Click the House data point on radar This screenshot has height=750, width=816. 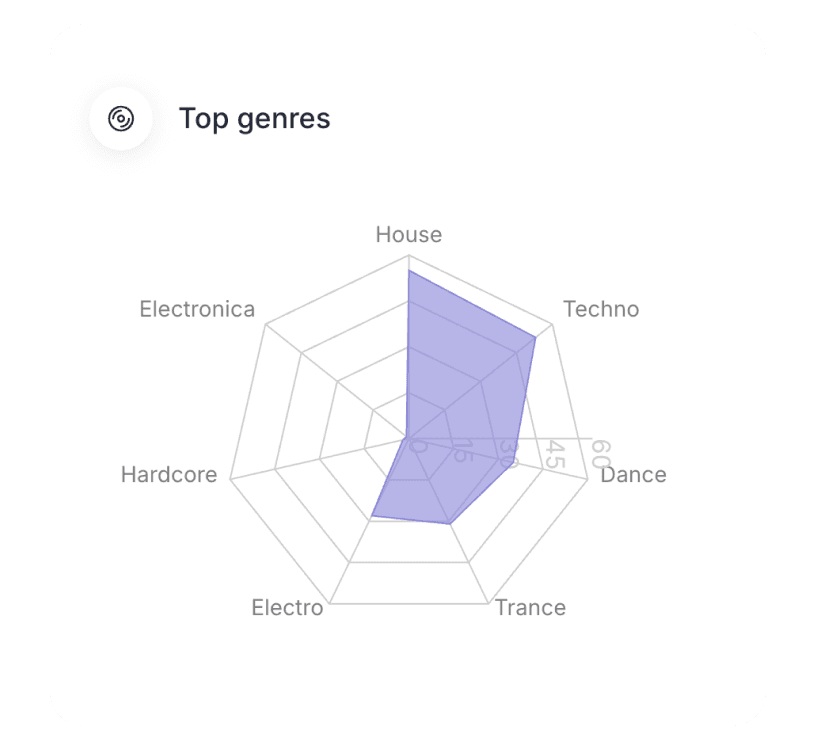point(408,270)
